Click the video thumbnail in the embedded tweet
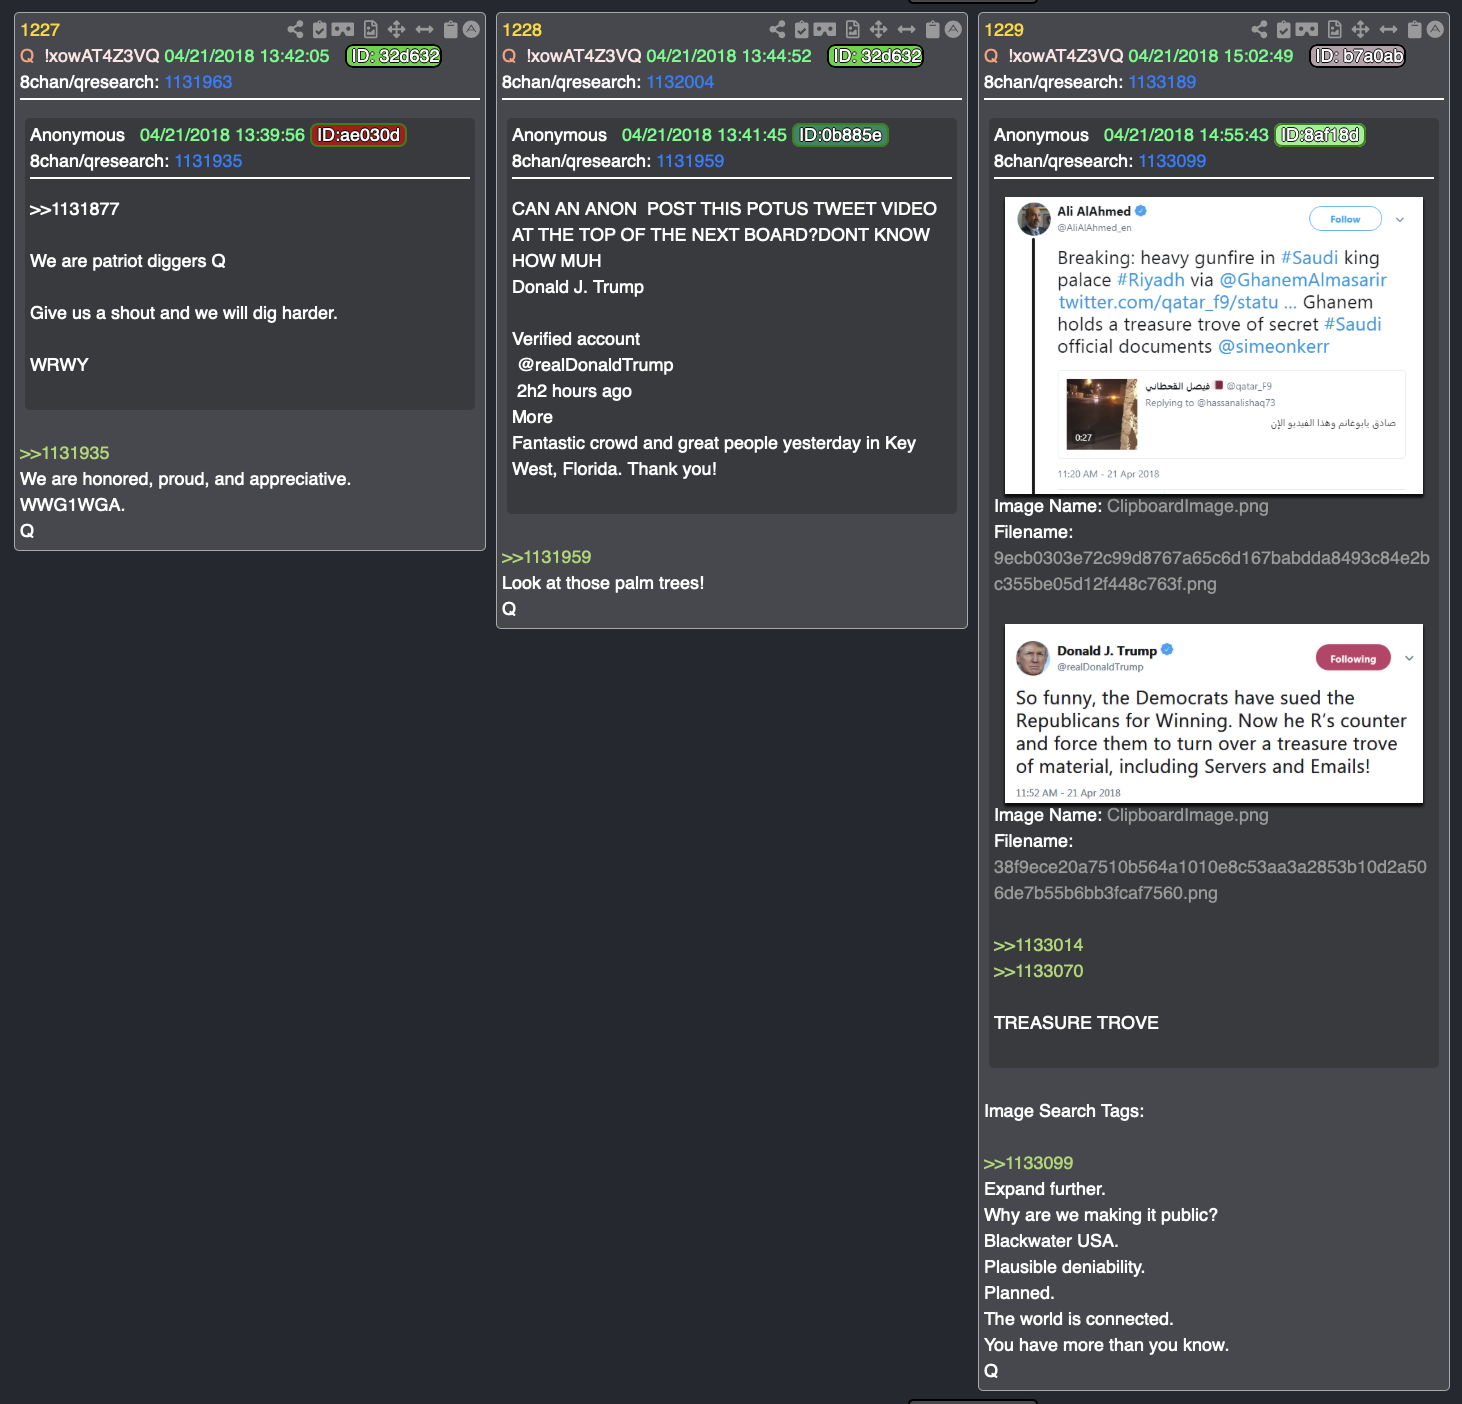Viewport: 1462px width, 1404px height. (1102, 414)
